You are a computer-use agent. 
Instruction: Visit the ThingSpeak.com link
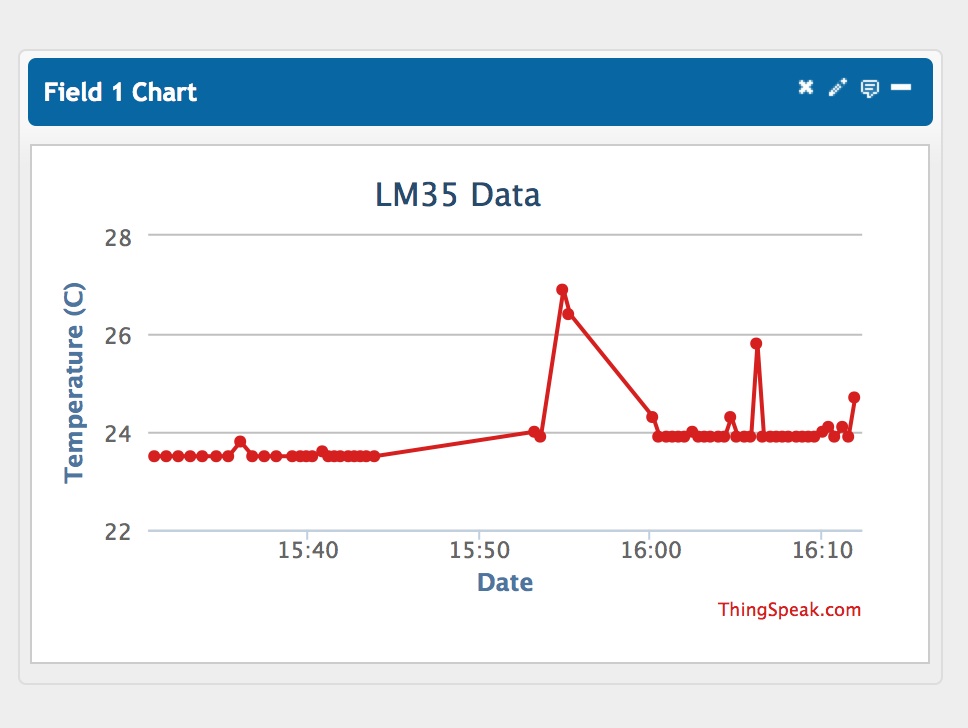click(x=790, y=609)
